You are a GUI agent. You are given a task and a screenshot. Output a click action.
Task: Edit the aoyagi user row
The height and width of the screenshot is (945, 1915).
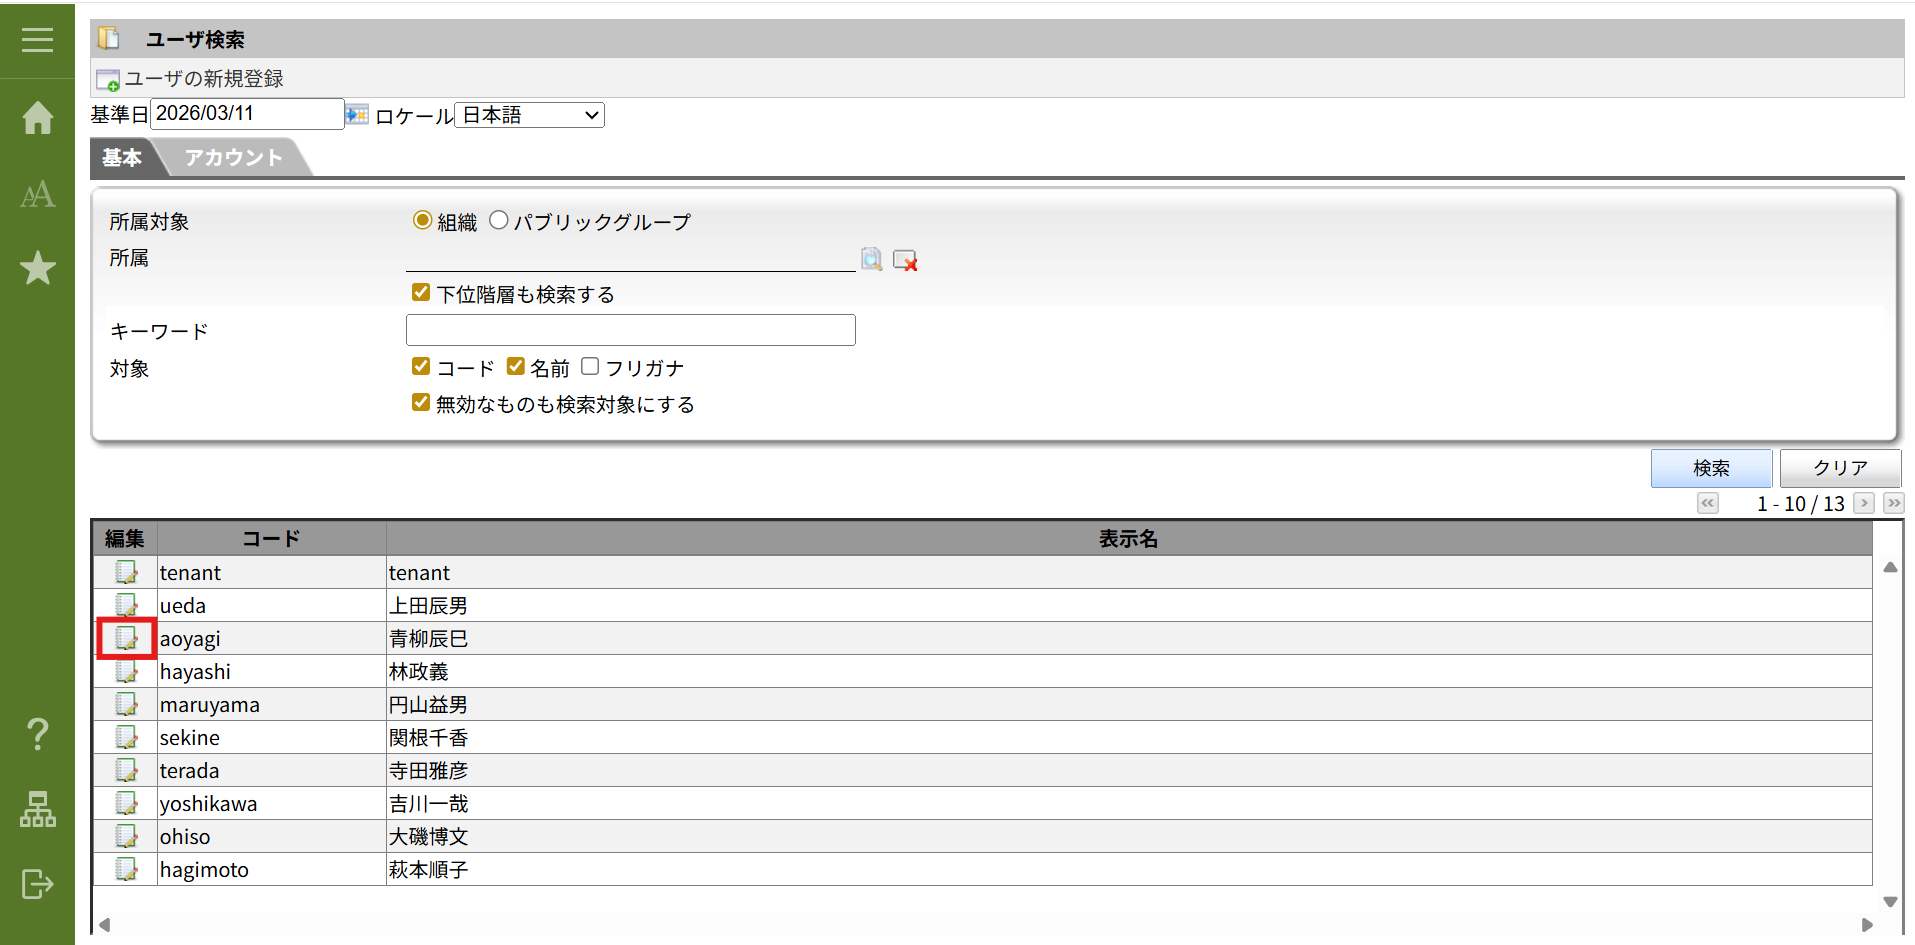126,638
